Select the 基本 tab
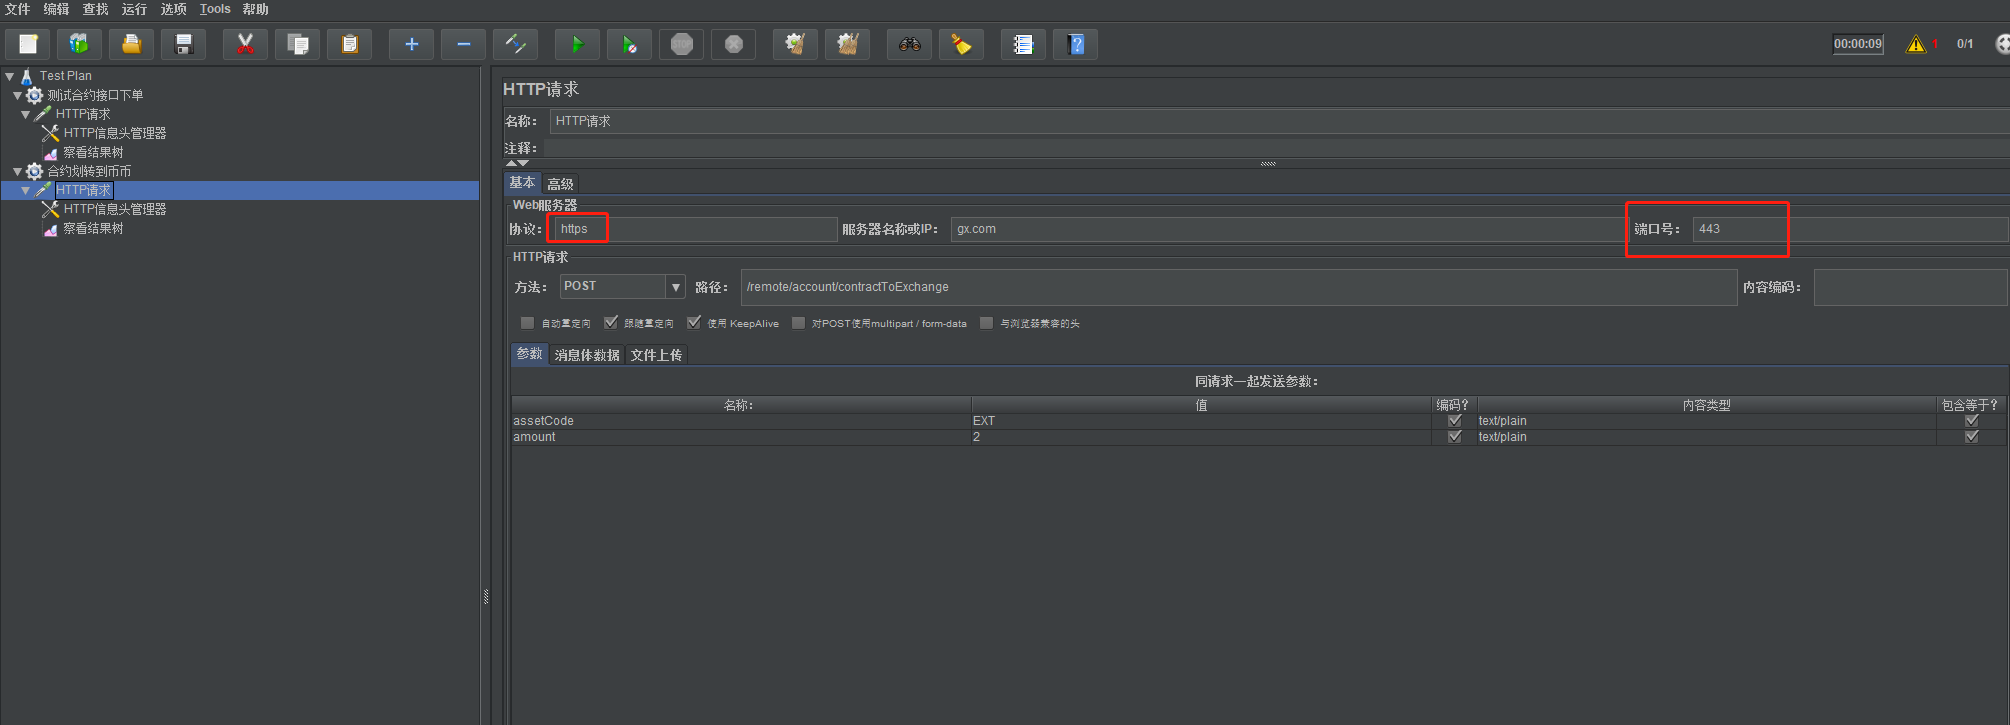The image size is (2010, 725). 522,183
